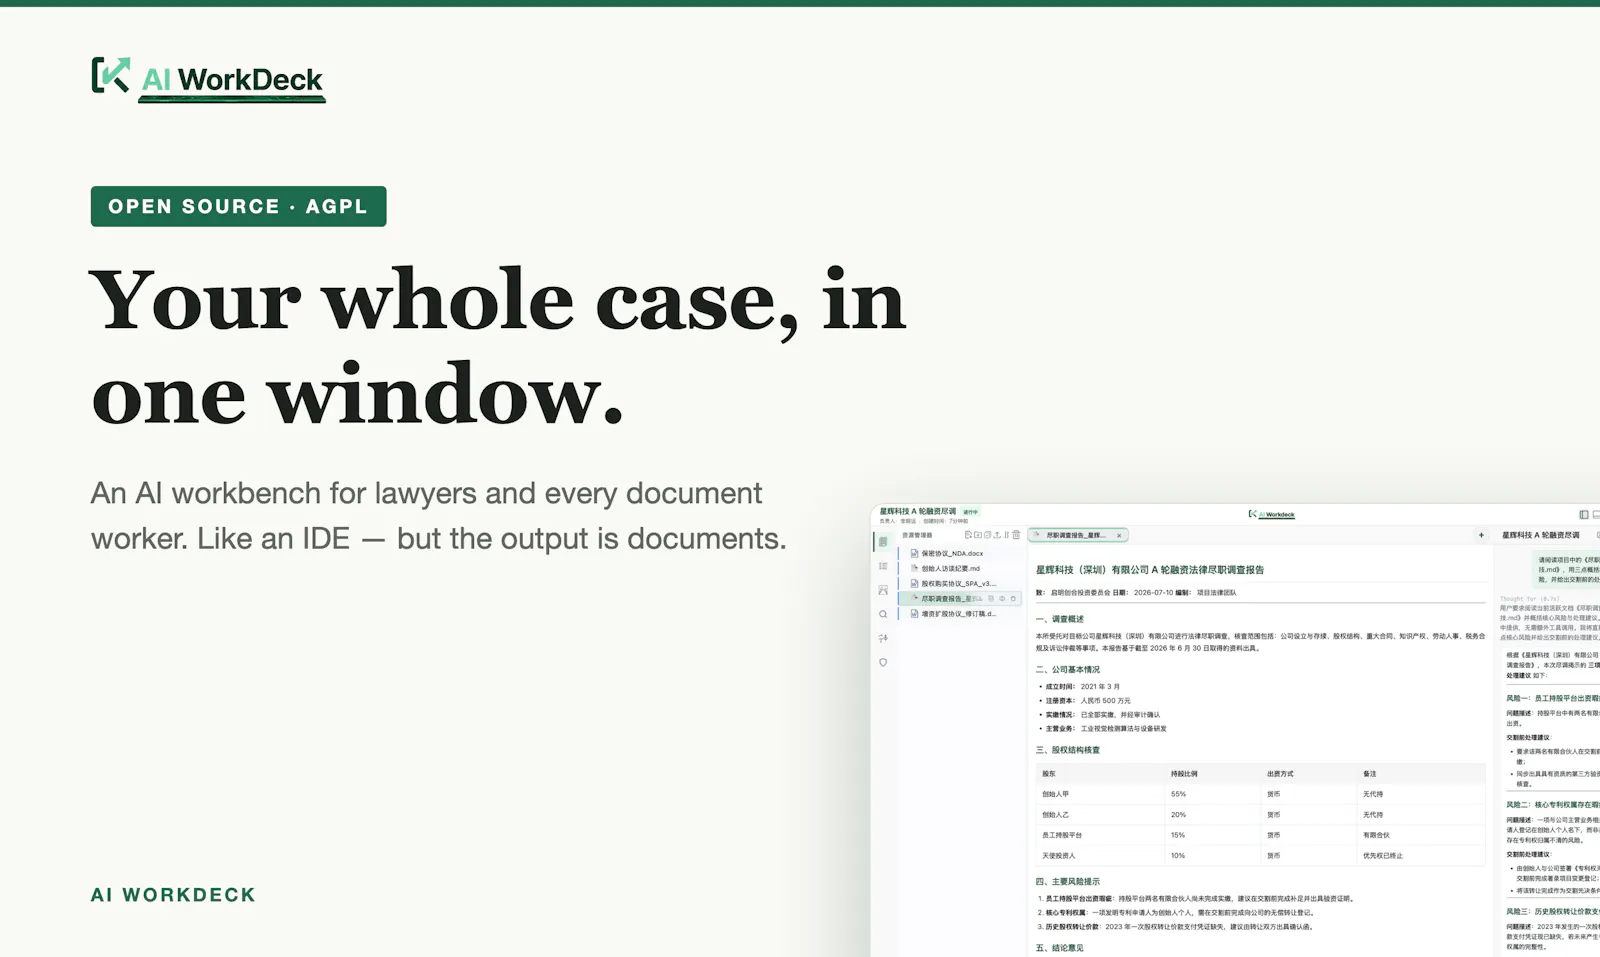Click table cell 天使投资人
The width and height of the screenshot is (1600, 957).
point(1059,856)
